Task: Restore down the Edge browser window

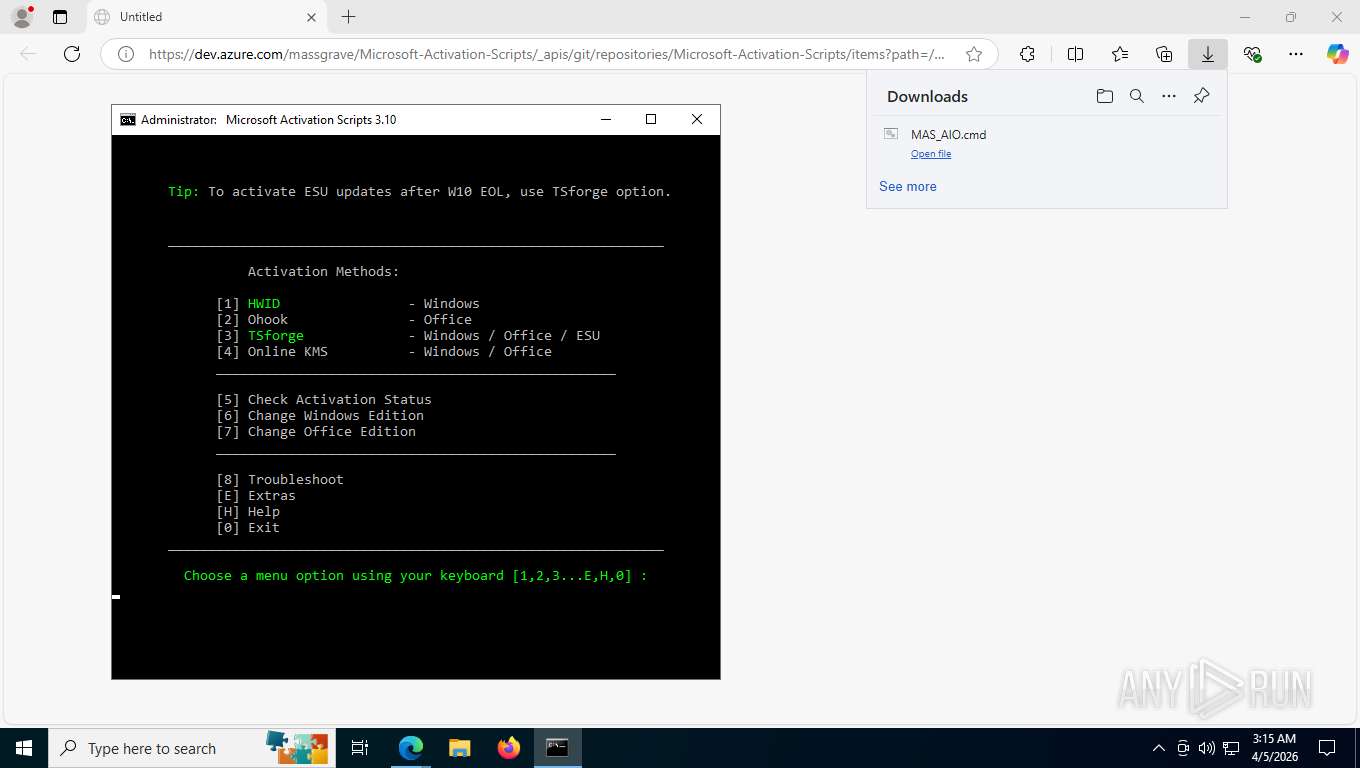Action: 1291,17
